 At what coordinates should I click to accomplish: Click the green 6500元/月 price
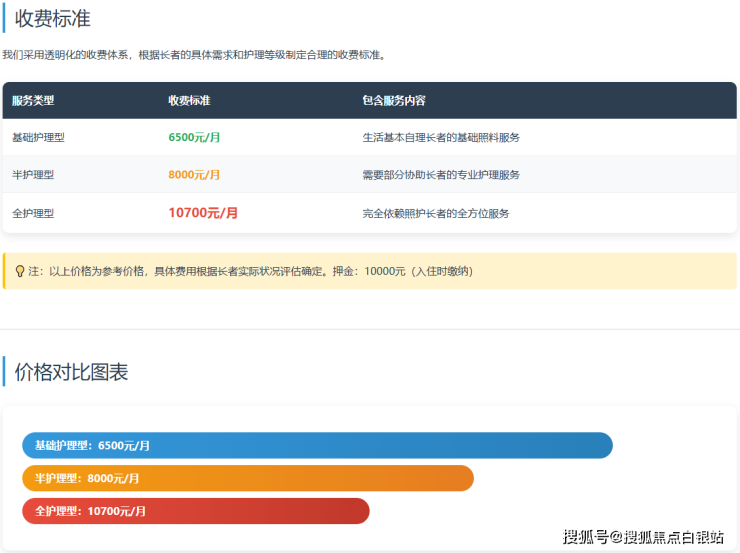coord(194,137)
